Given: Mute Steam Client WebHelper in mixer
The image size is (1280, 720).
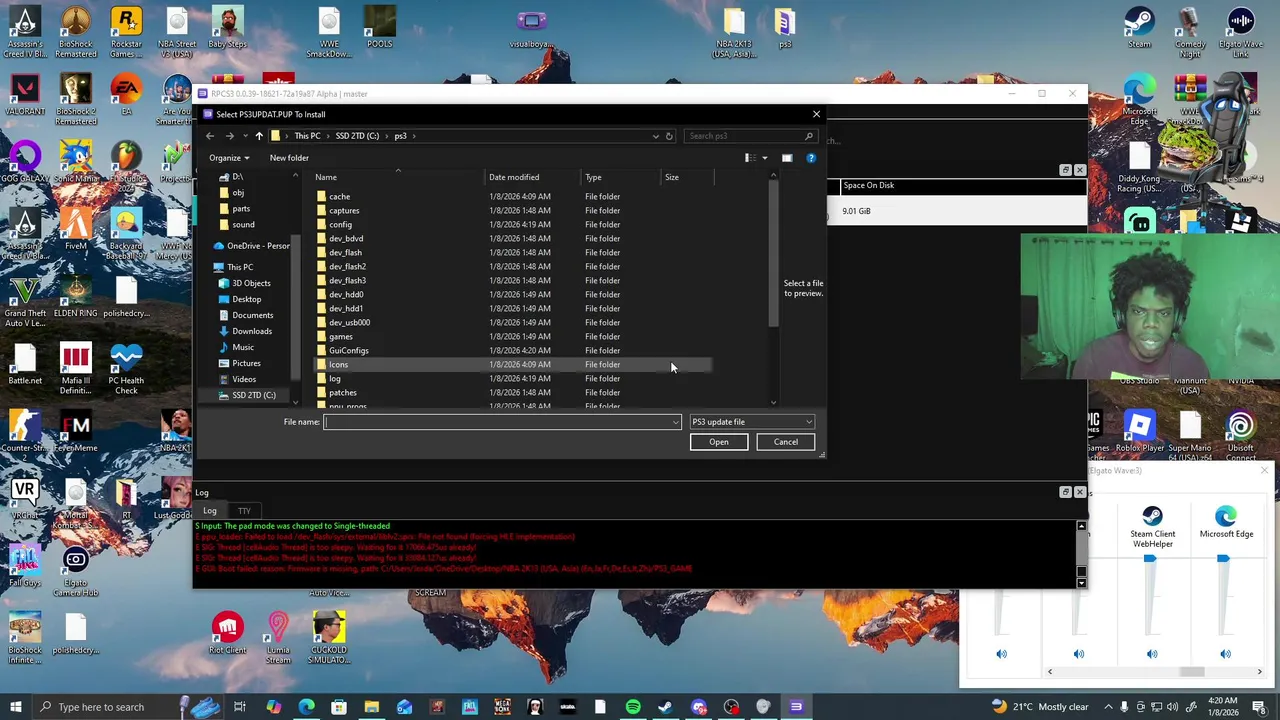Looking at the screenshot, I should tap(1152, 654).
